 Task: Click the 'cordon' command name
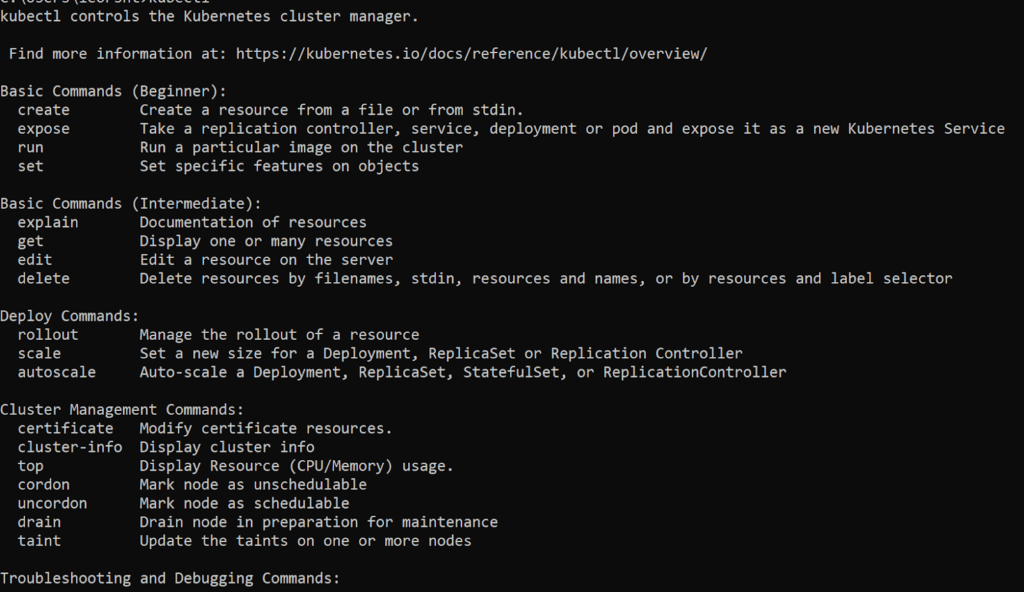tap(44, 484)
